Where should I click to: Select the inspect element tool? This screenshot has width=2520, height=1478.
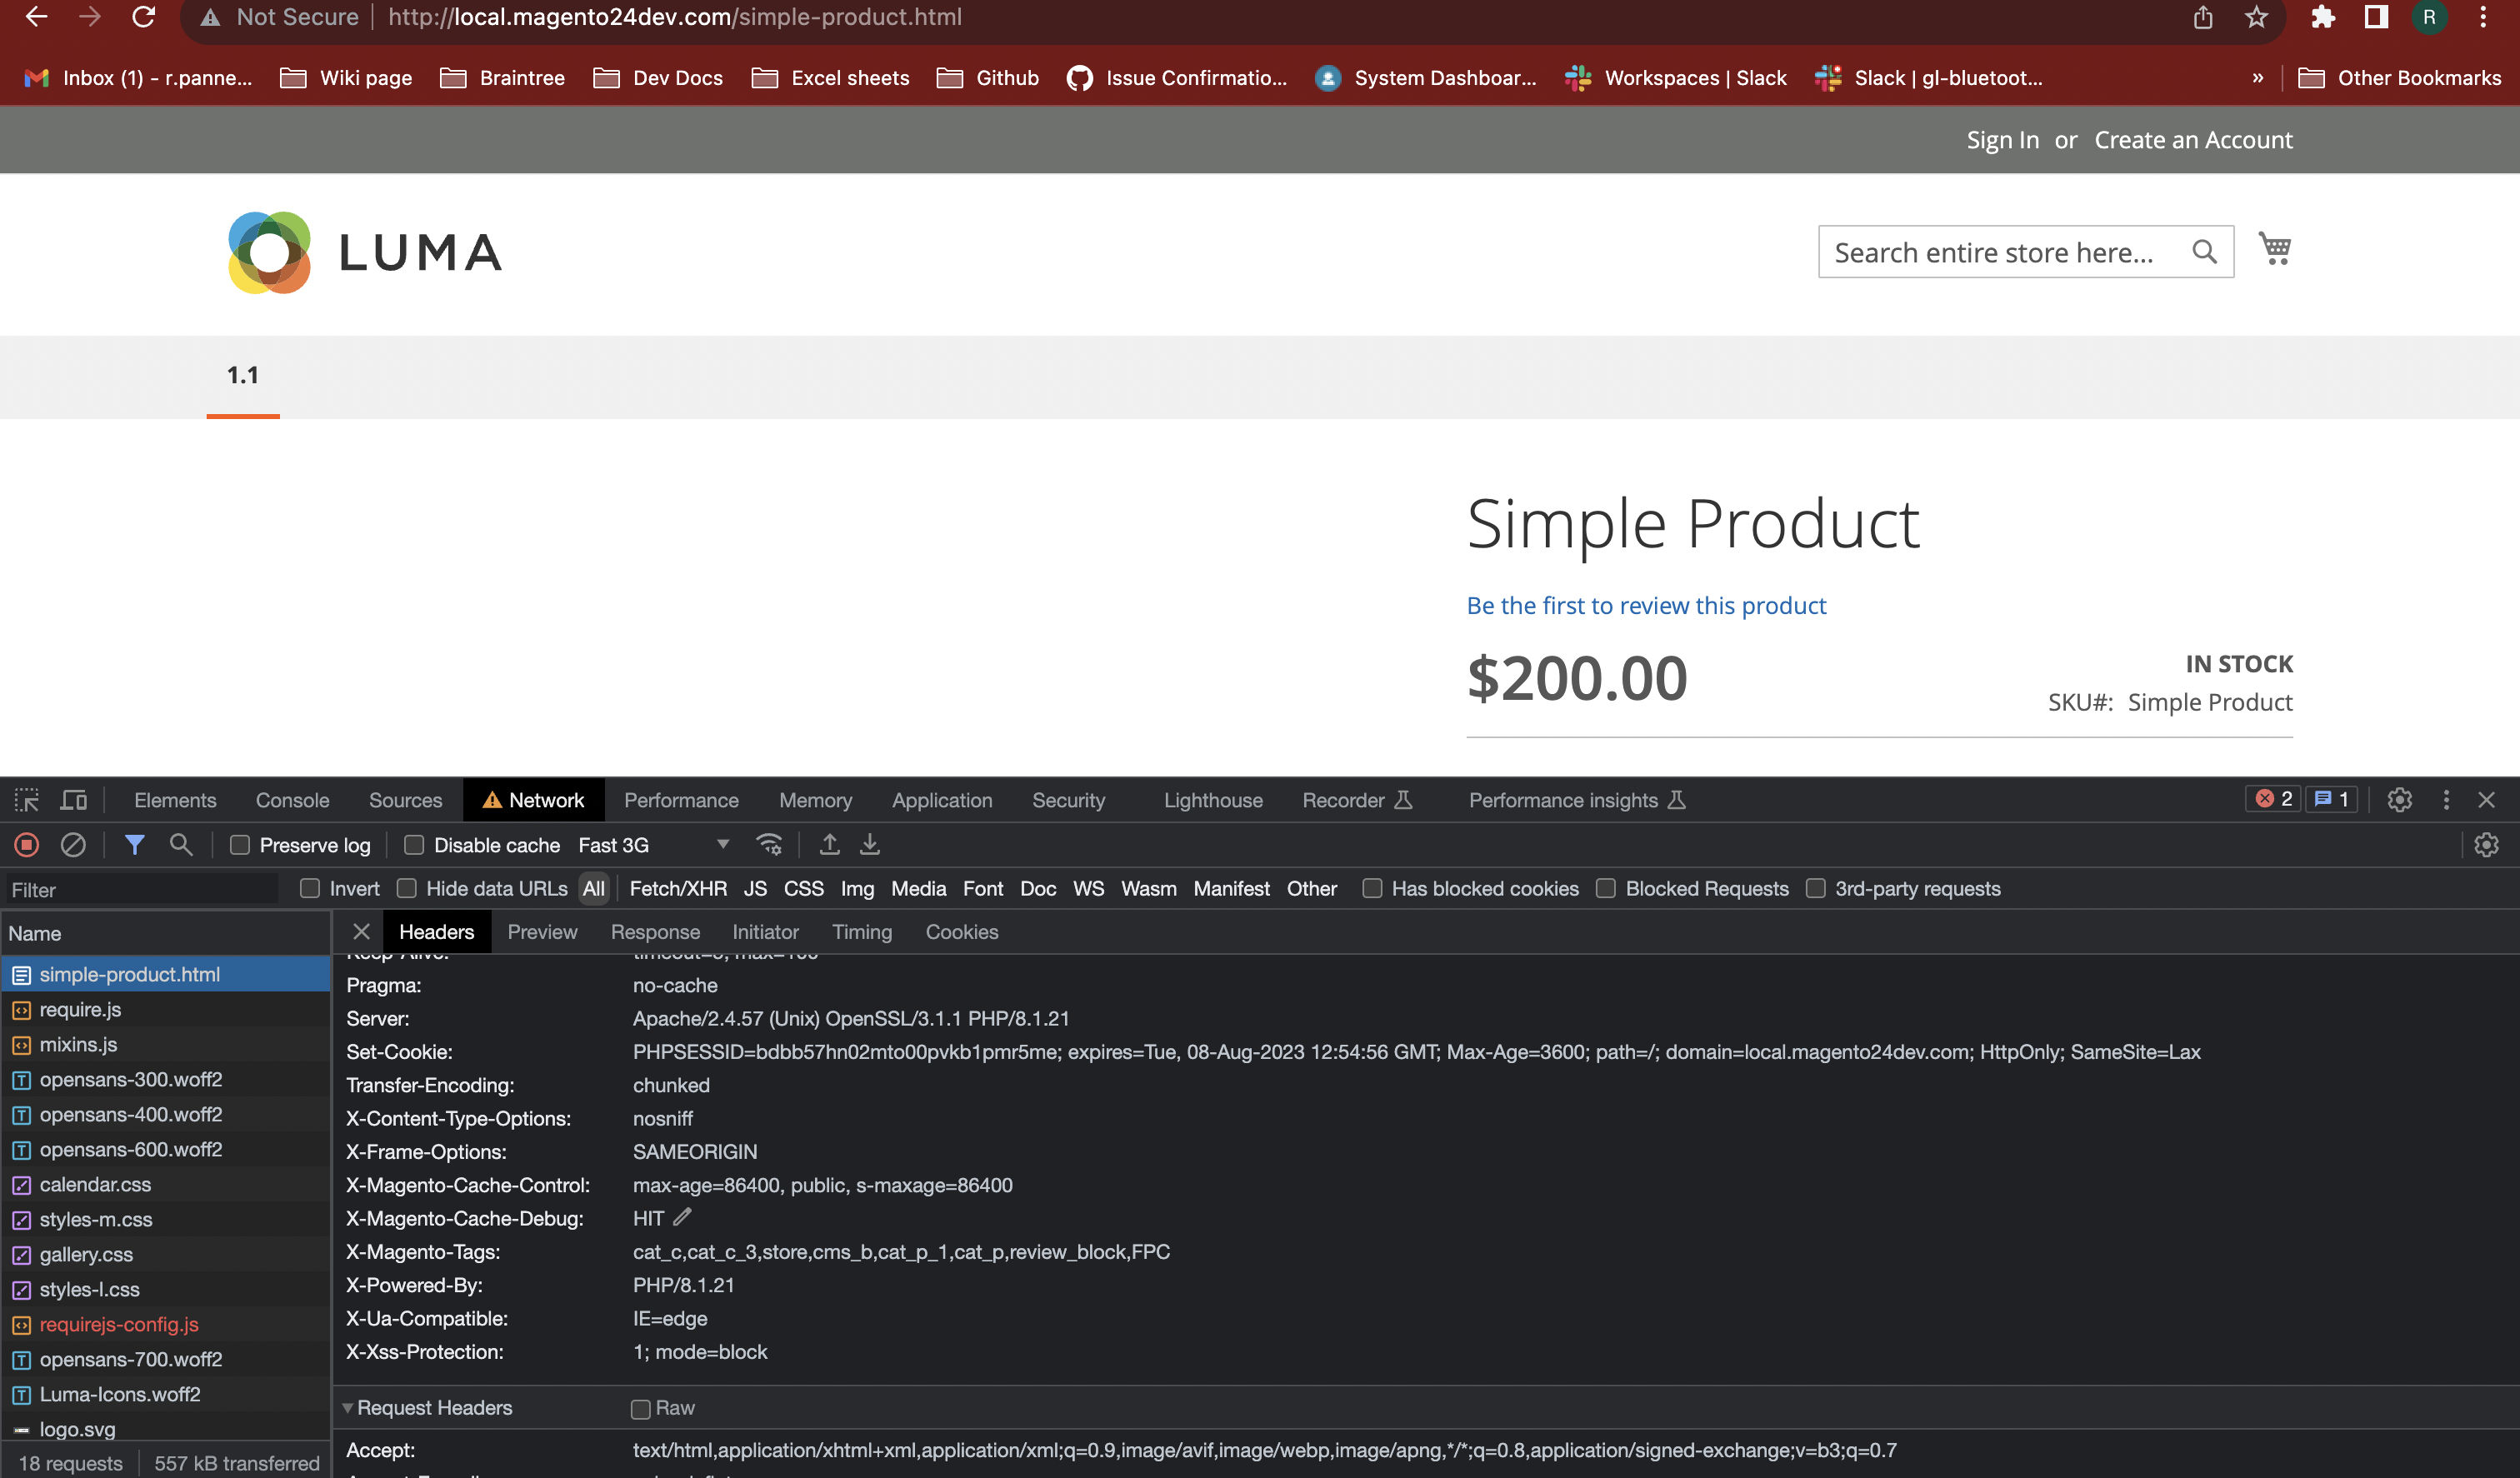pos(26,799)
